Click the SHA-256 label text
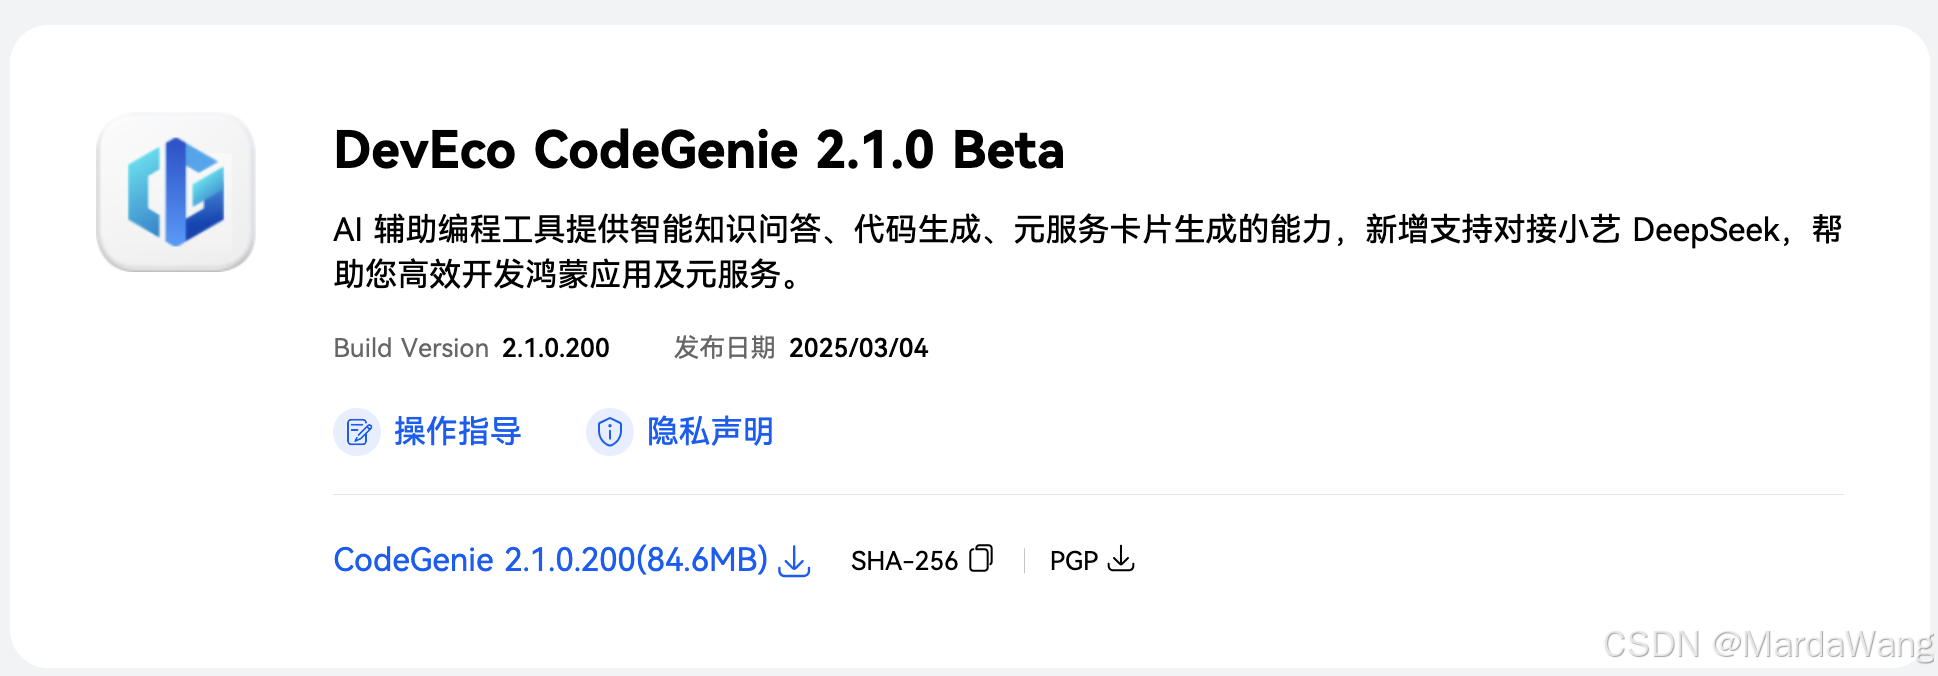The height and width of the screenshot is (676, 1938). pyautogui.click(x=904, y=561)
